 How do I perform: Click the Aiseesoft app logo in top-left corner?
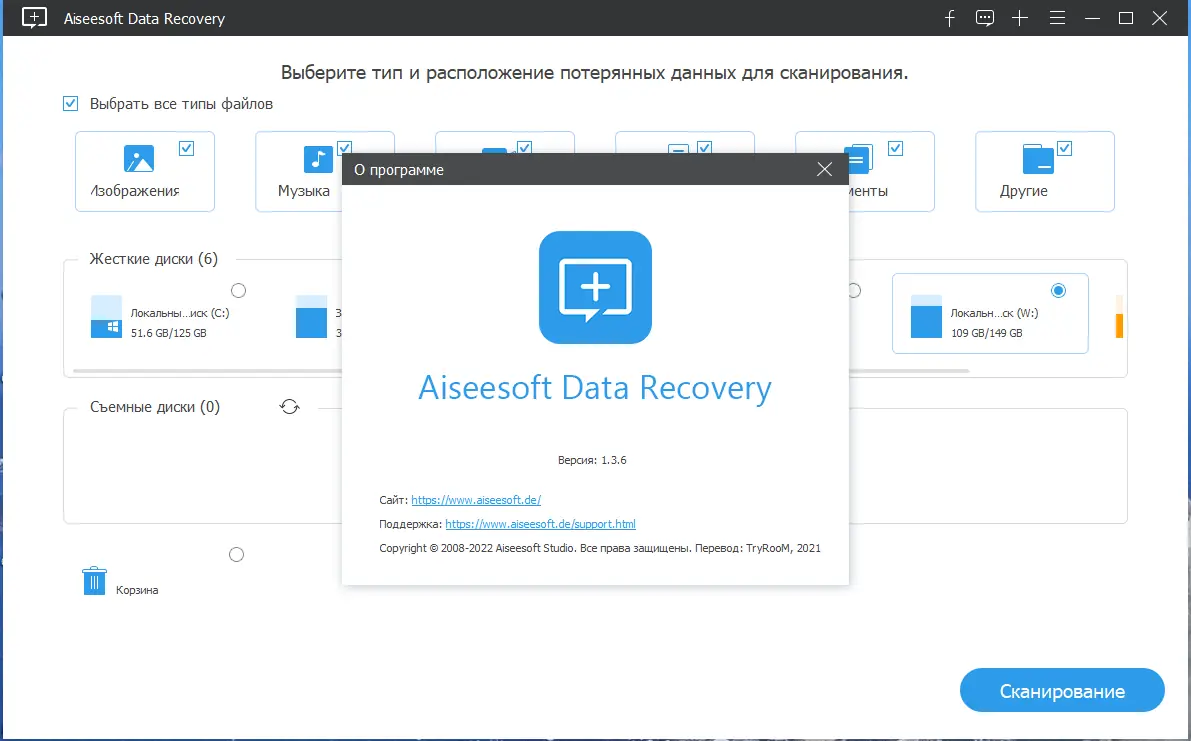[33, 18]
